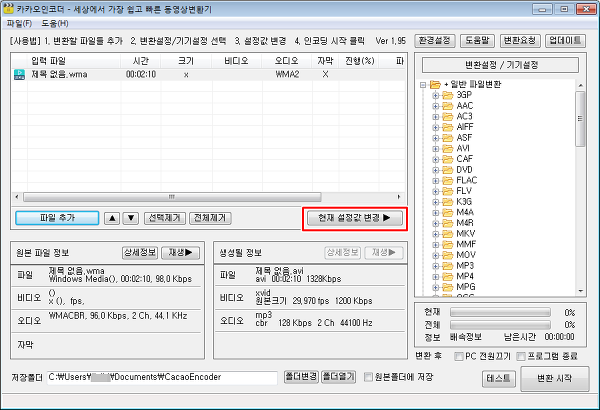
Task: Click the MPG folder icon
Action: tap(448, 287)
